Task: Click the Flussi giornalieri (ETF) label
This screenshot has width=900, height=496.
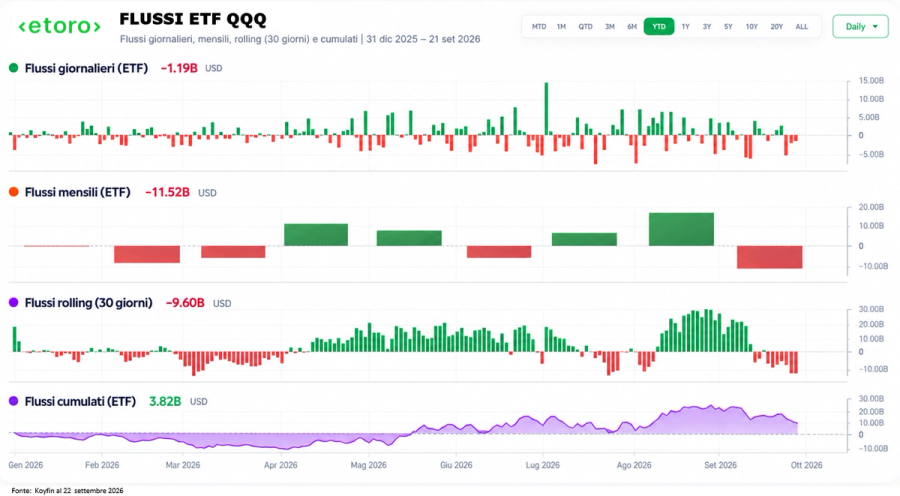Action: 86,68
